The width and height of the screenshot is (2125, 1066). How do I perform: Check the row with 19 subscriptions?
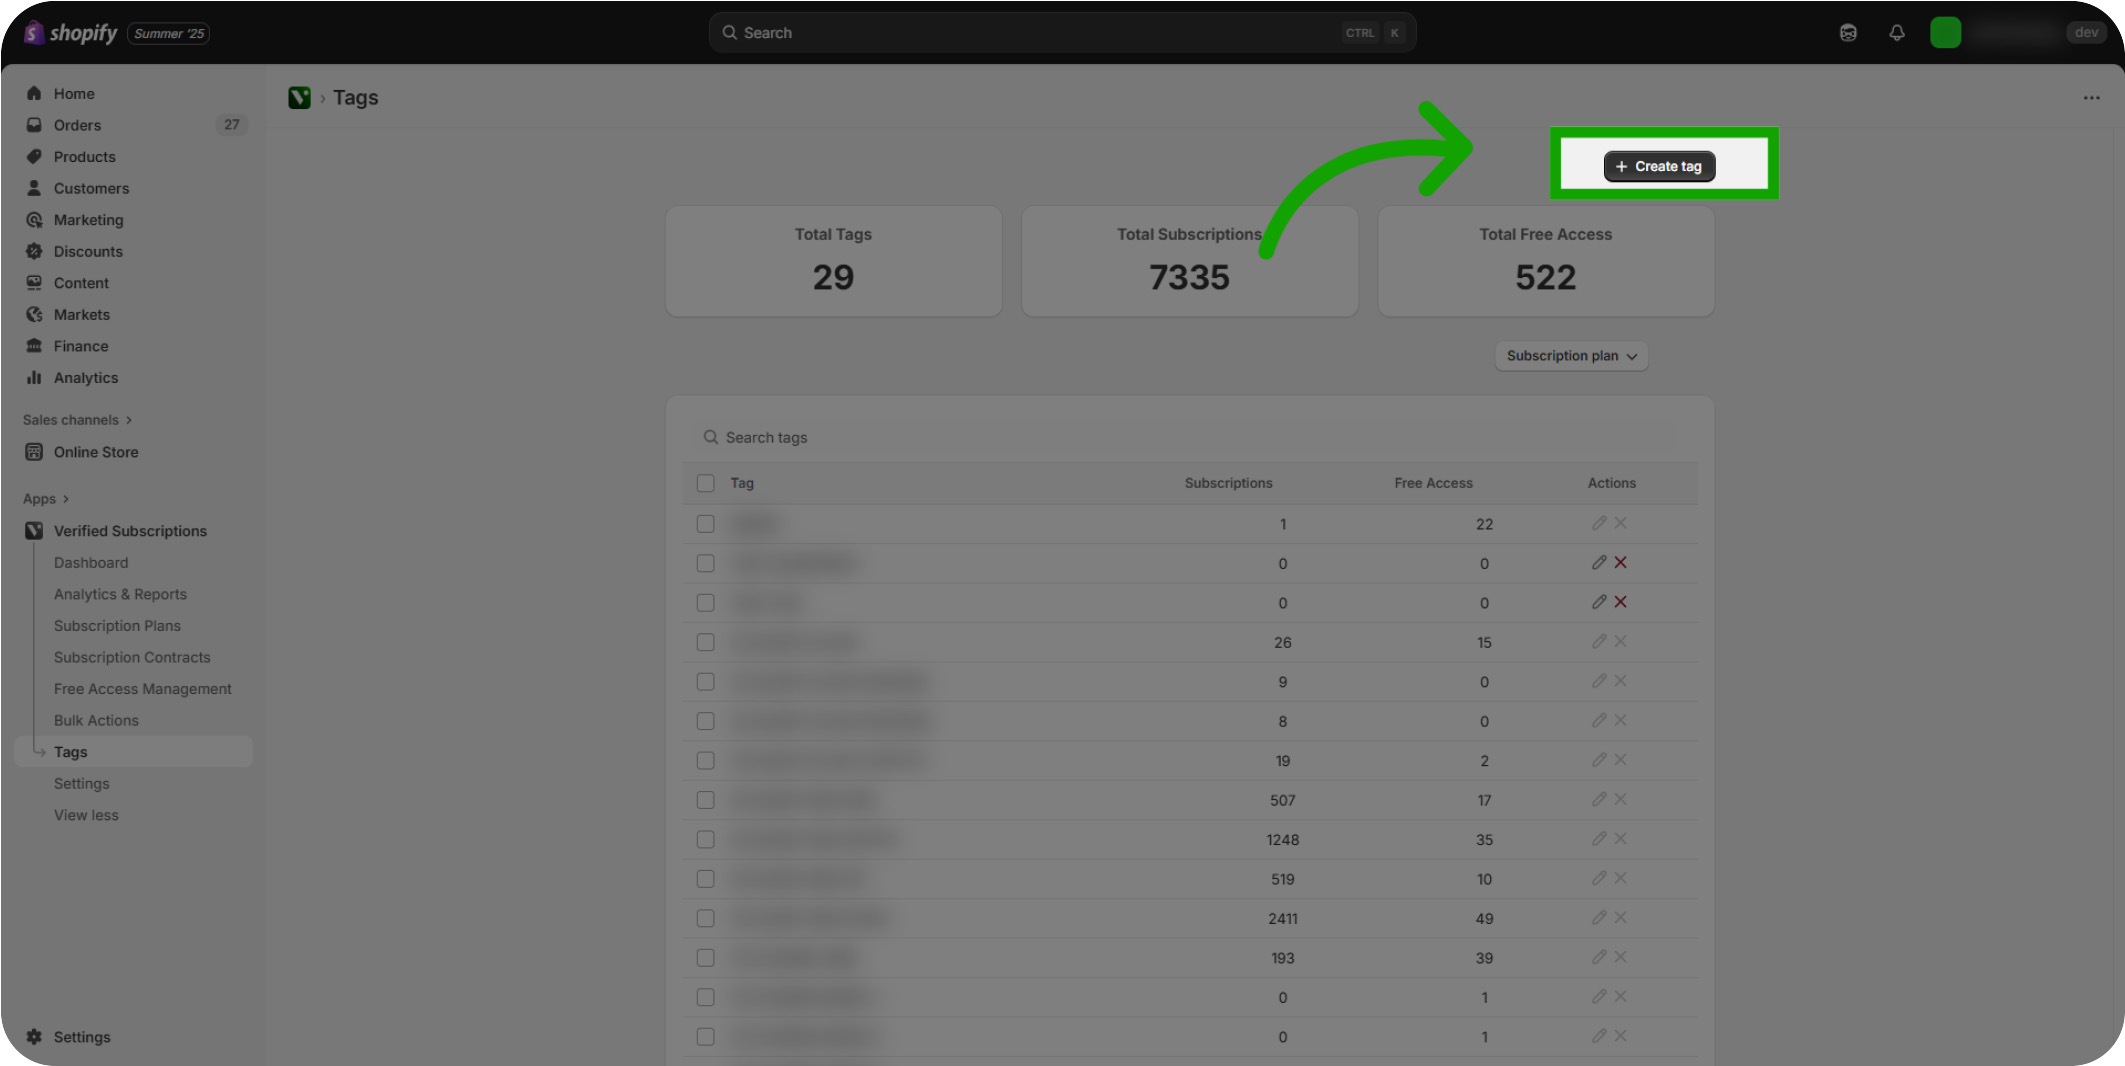[706, 761]
